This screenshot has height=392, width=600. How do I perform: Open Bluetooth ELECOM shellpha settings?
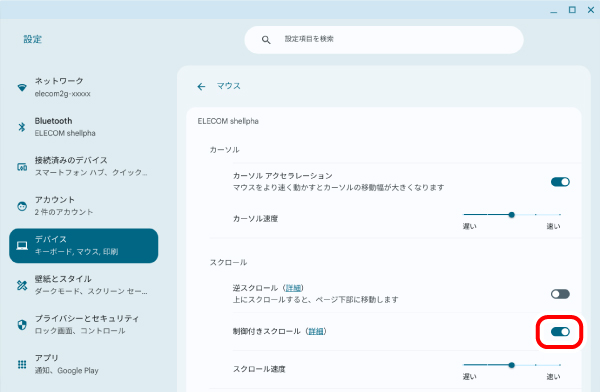click(x=83, y=127)
